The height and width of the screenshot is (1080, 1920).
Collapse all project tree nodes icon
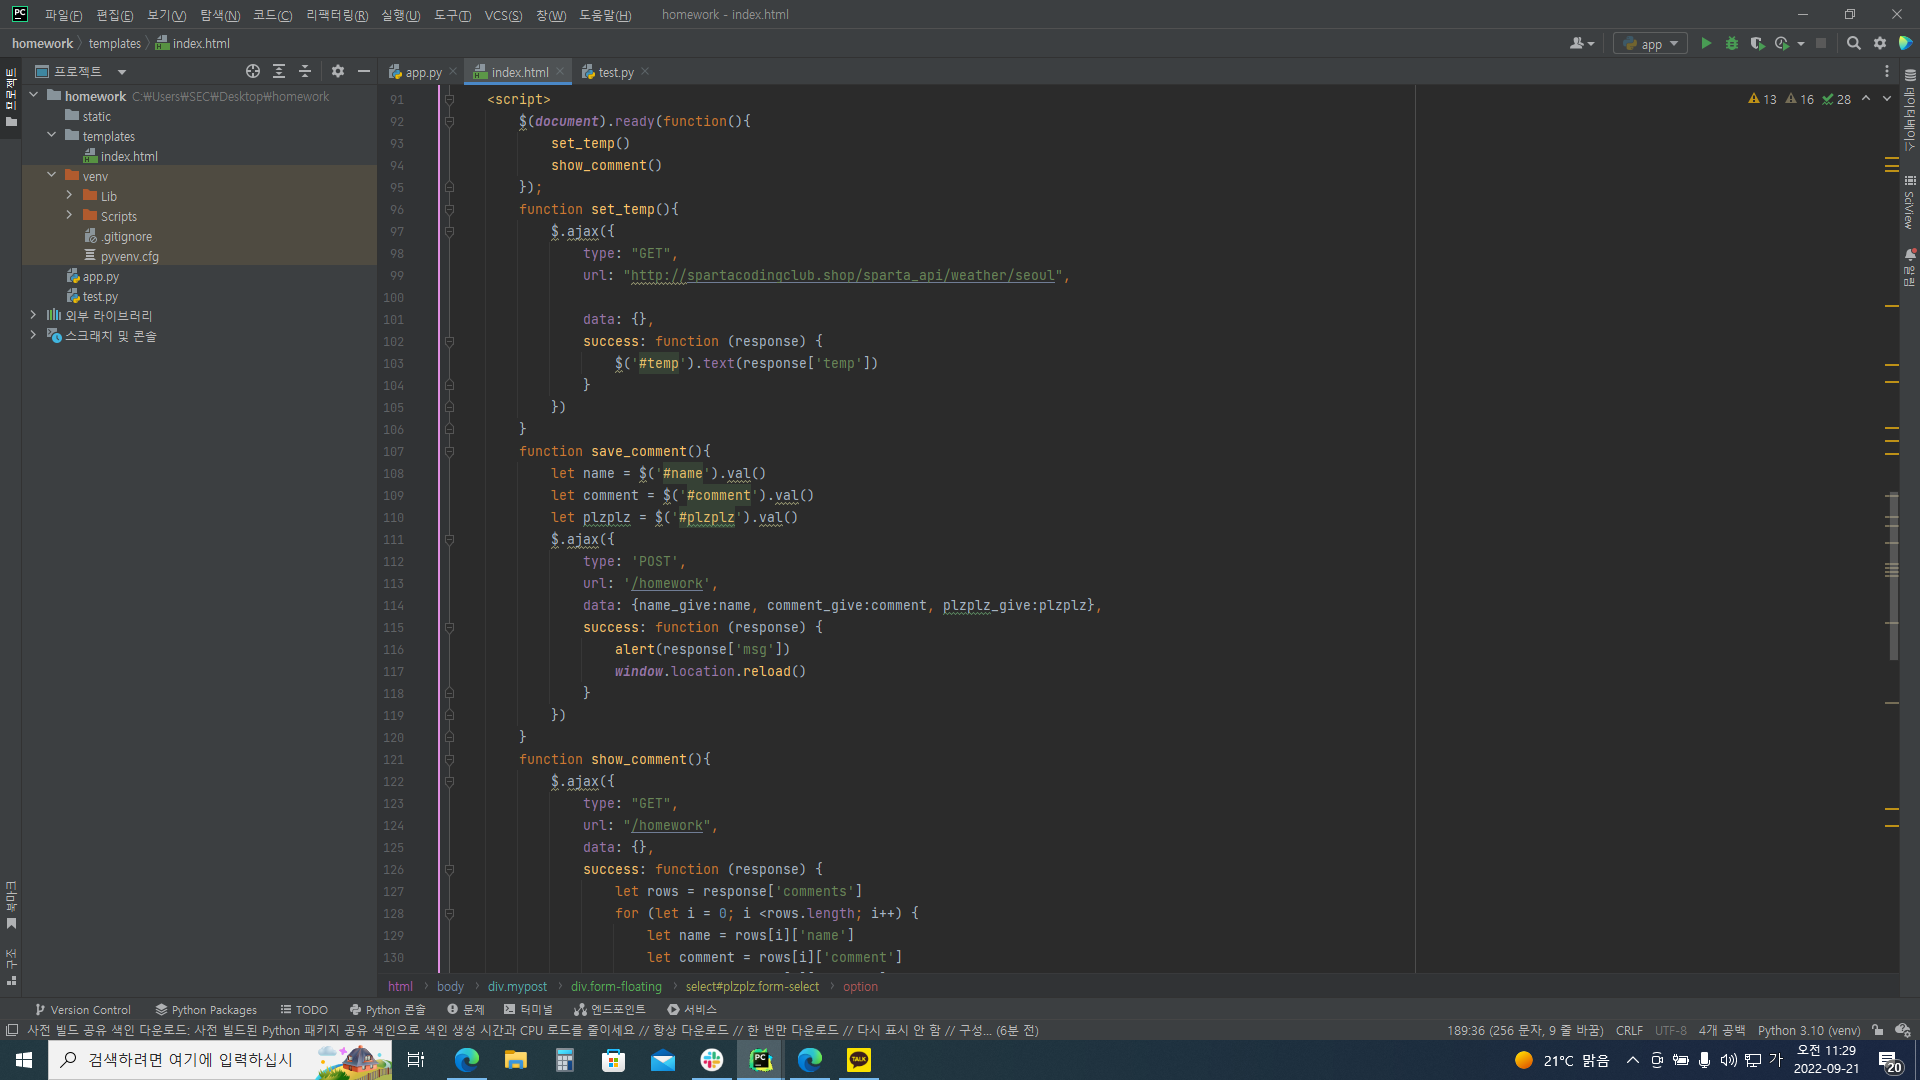(x=305, y=71)
